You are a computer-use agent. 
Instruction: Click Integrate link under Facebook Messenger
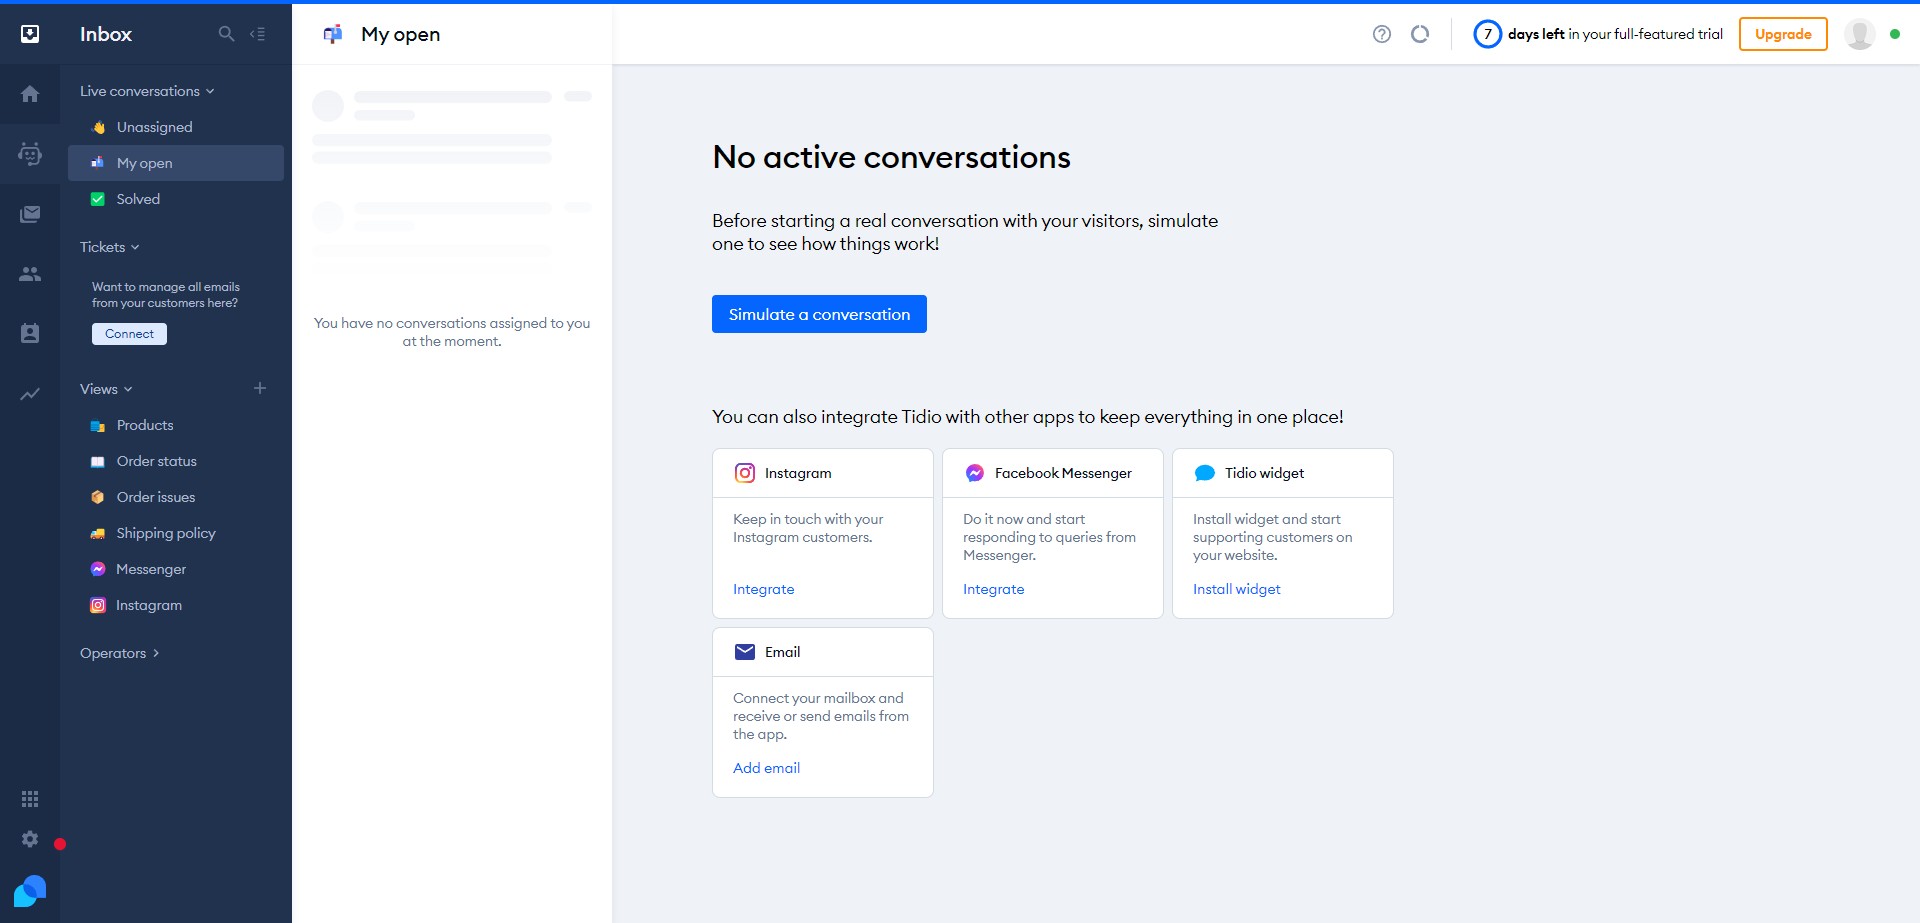(x=994, y=589)
